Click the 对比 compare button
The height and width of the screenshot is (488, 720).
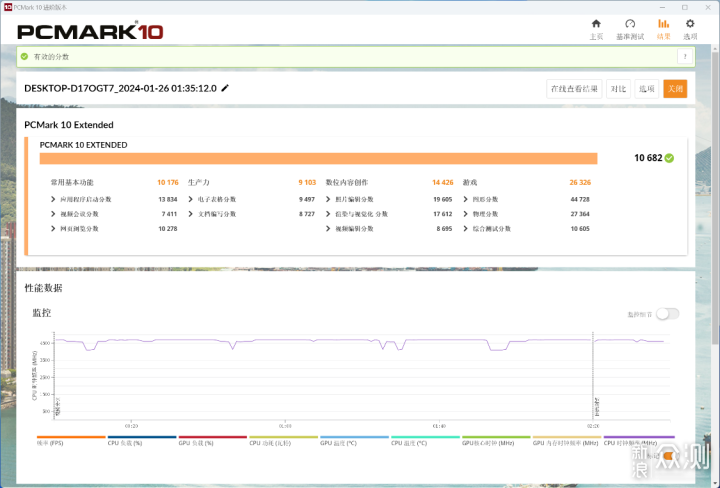(618, 89)
